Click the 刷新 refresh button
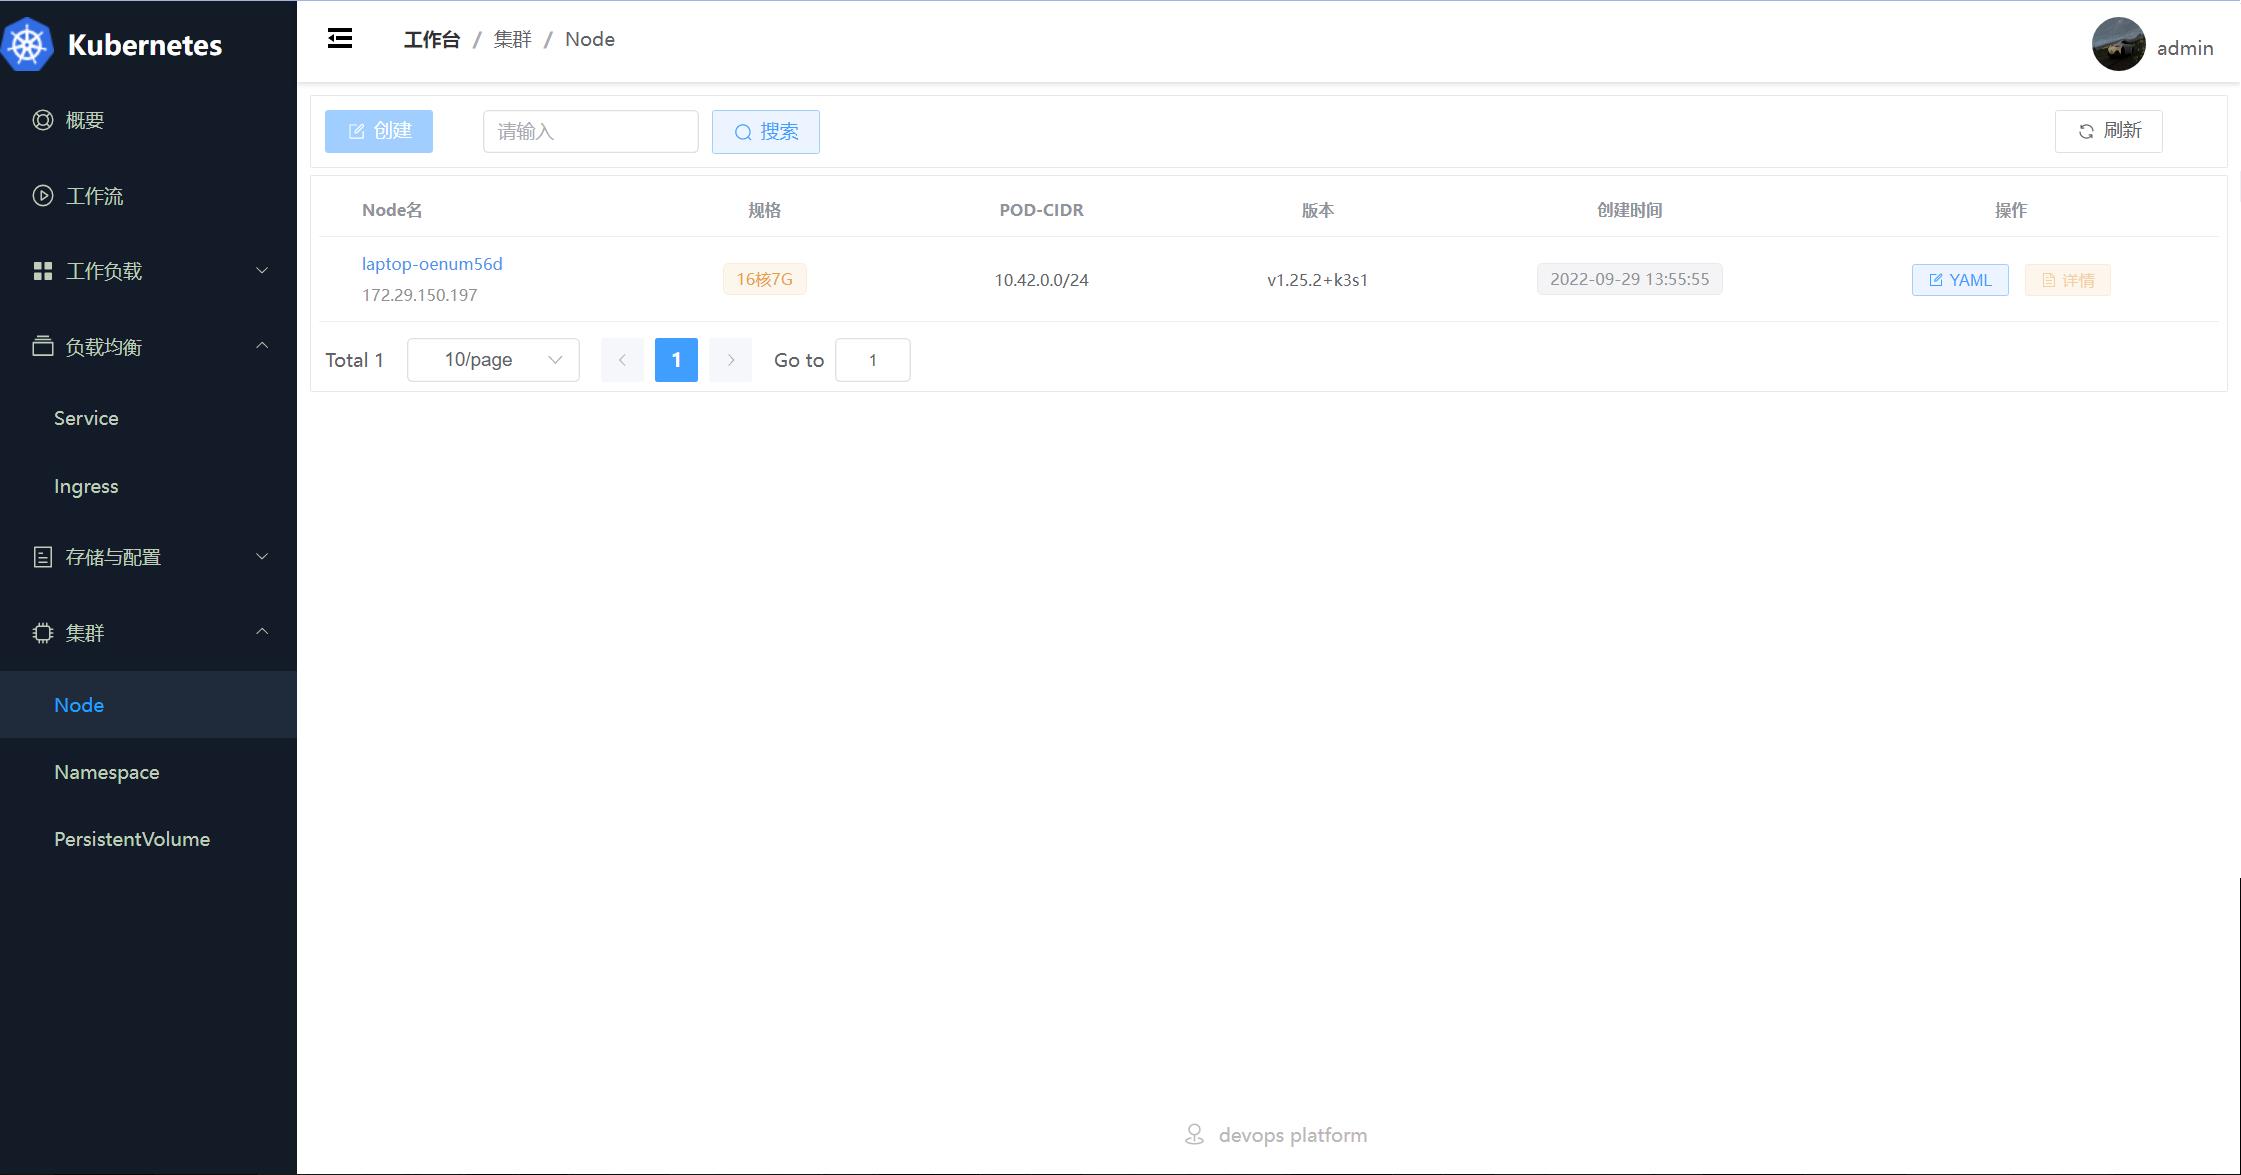The height and width of the screenshot is (1175, 2241). (2108, 131)
